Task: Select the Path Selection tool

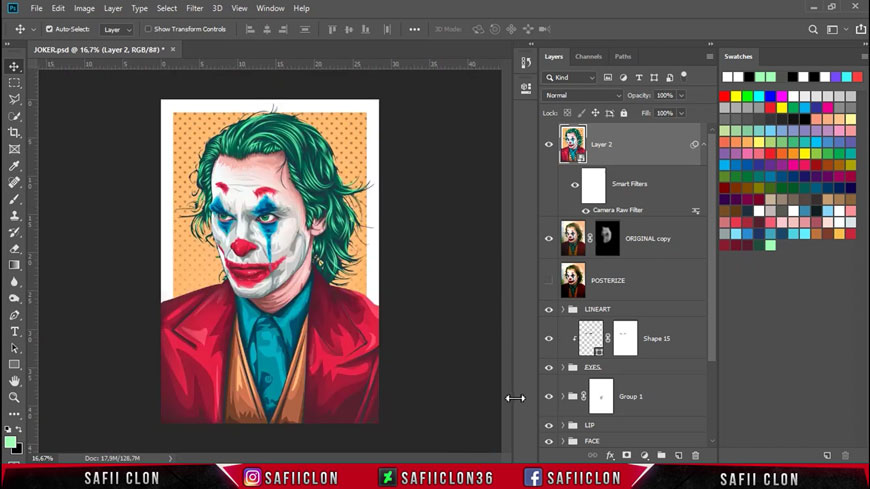Action: [x=14, y=349]
